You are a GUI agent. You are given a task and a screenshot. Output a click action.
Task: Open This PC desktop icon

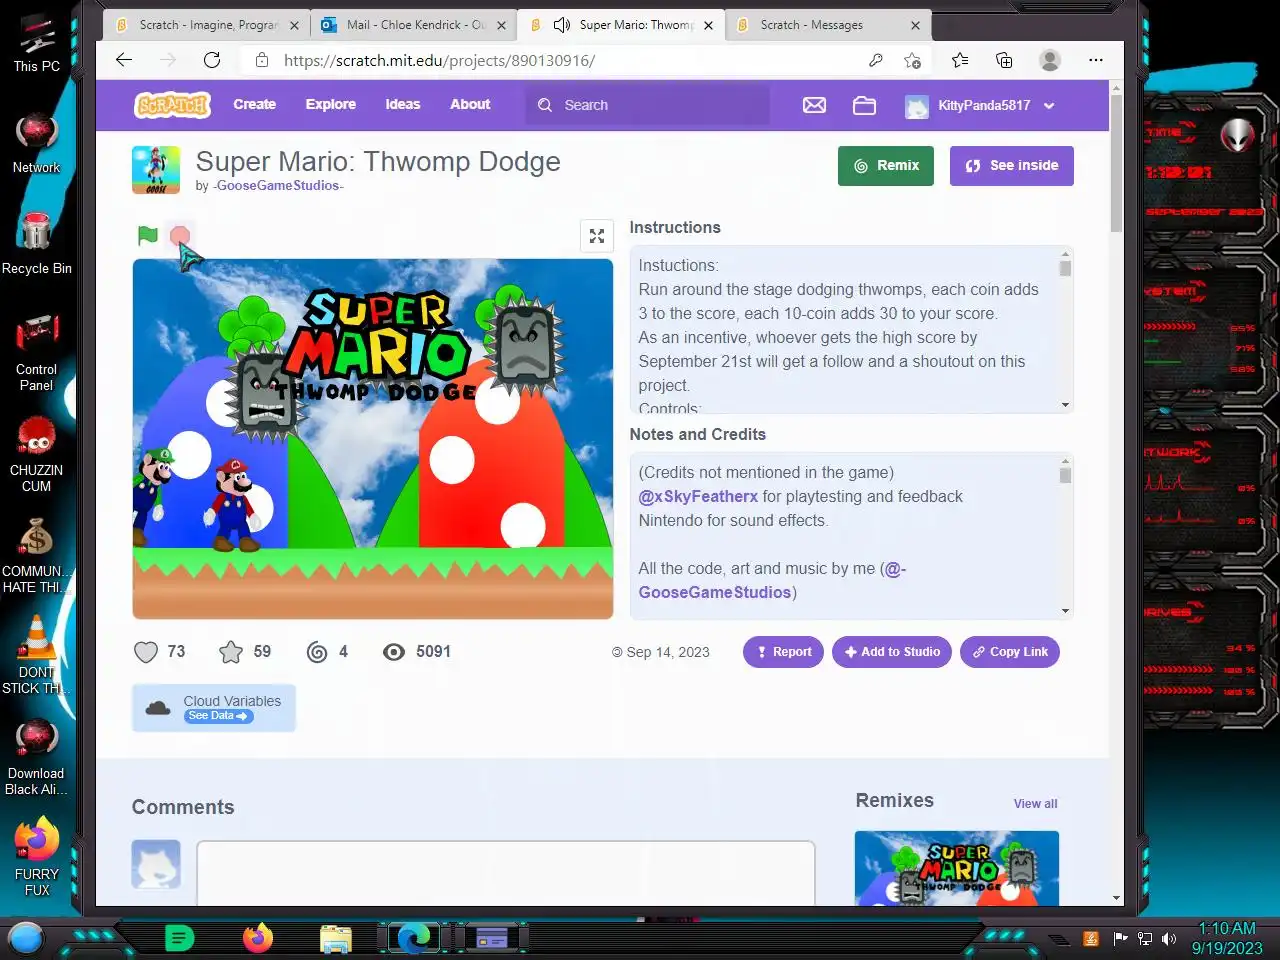click(37, 45)
